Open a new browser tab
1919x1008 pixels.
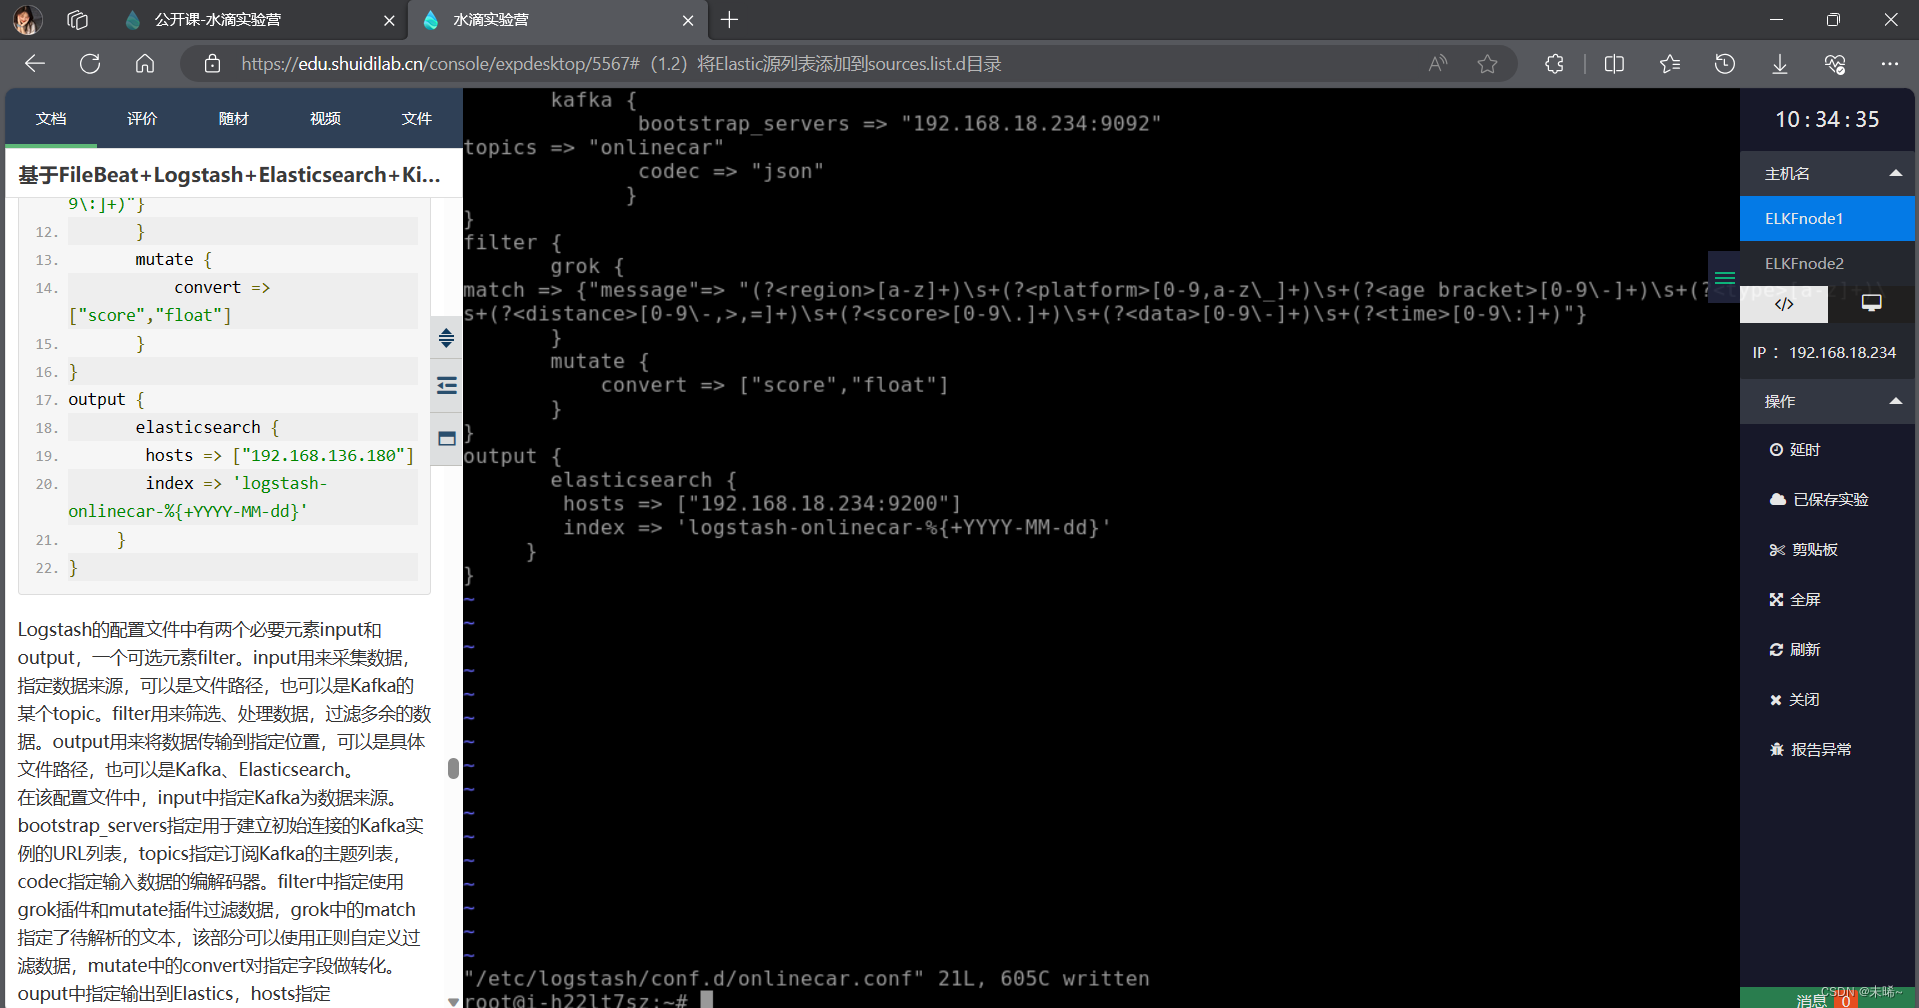coord(730,20)
